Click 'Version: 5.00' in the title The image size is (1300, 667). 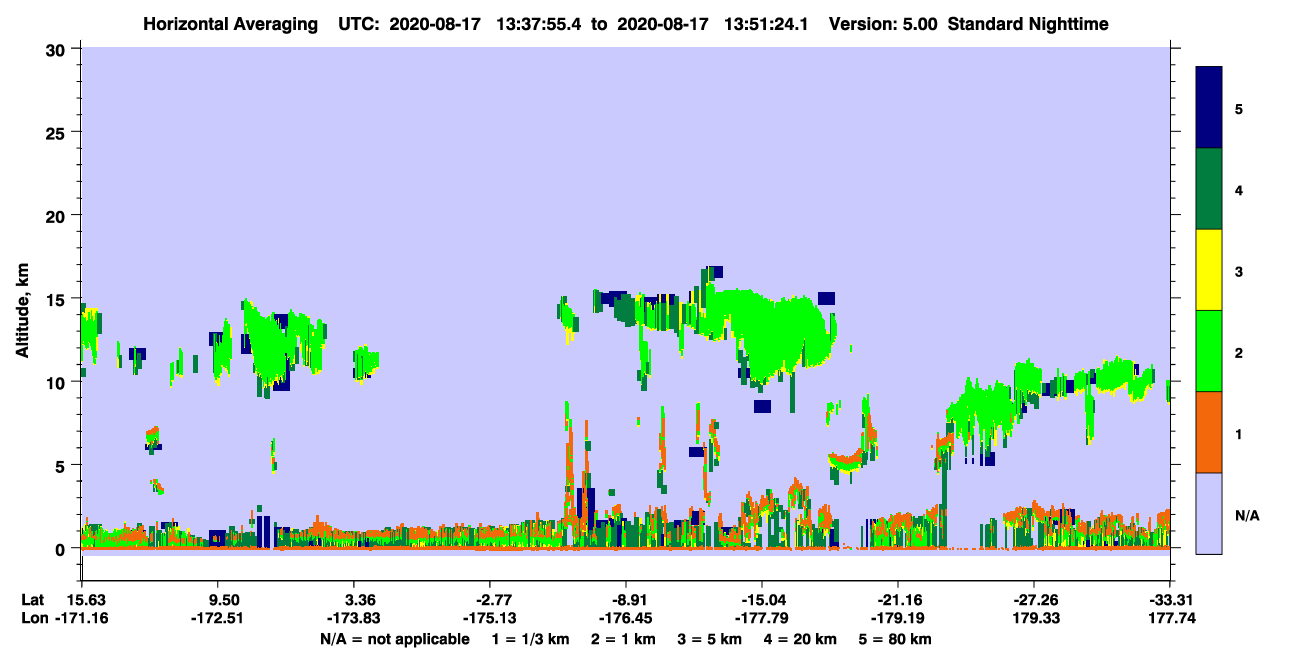881,24
